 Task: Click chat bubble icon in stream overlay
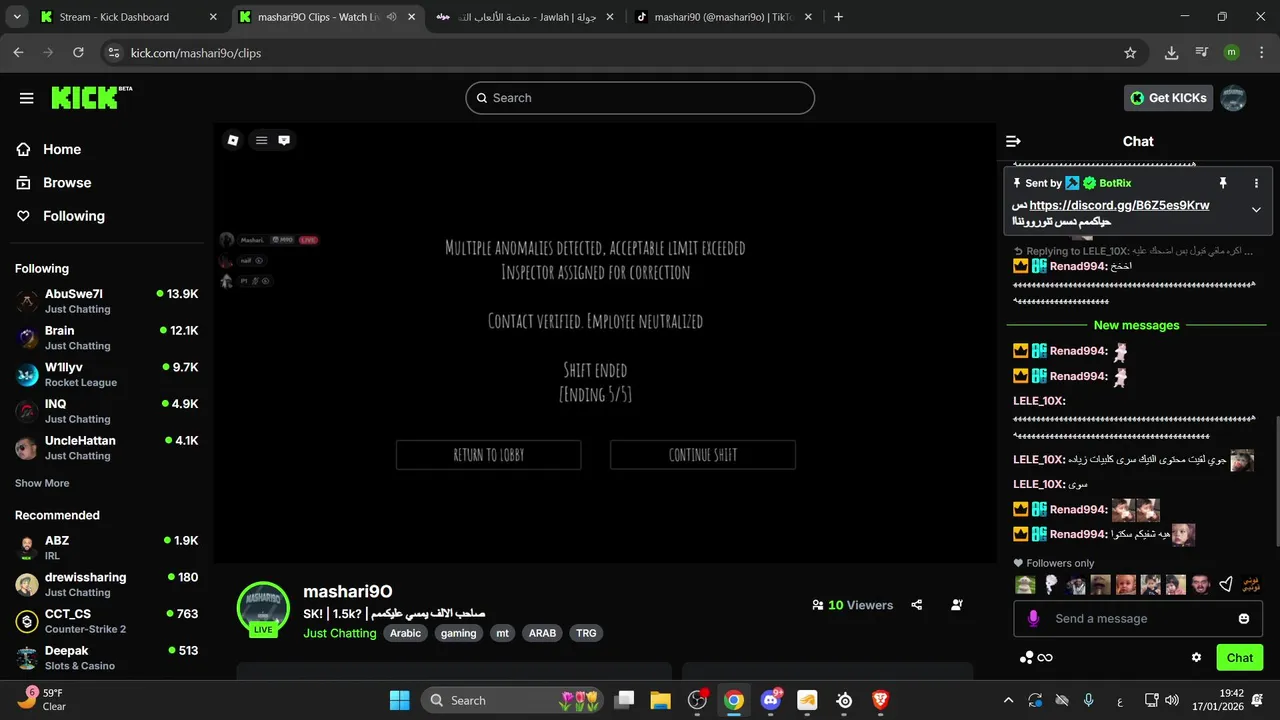click(284, 140)
